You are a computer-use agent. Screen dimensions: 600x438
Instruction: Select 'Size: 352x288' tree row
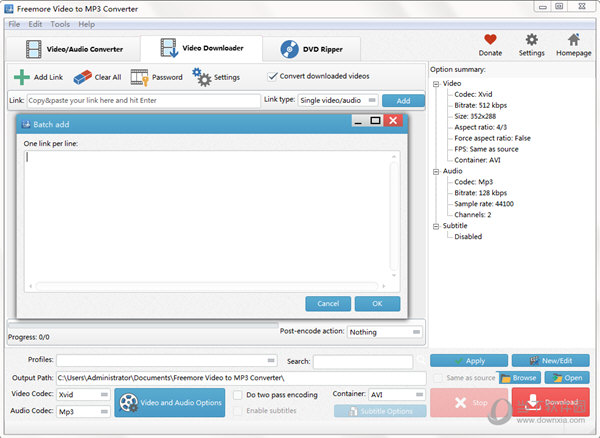[475, 116]
